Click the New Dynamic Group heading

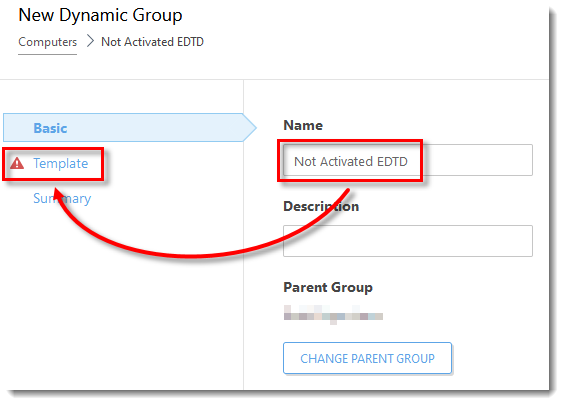pos(100,15)
